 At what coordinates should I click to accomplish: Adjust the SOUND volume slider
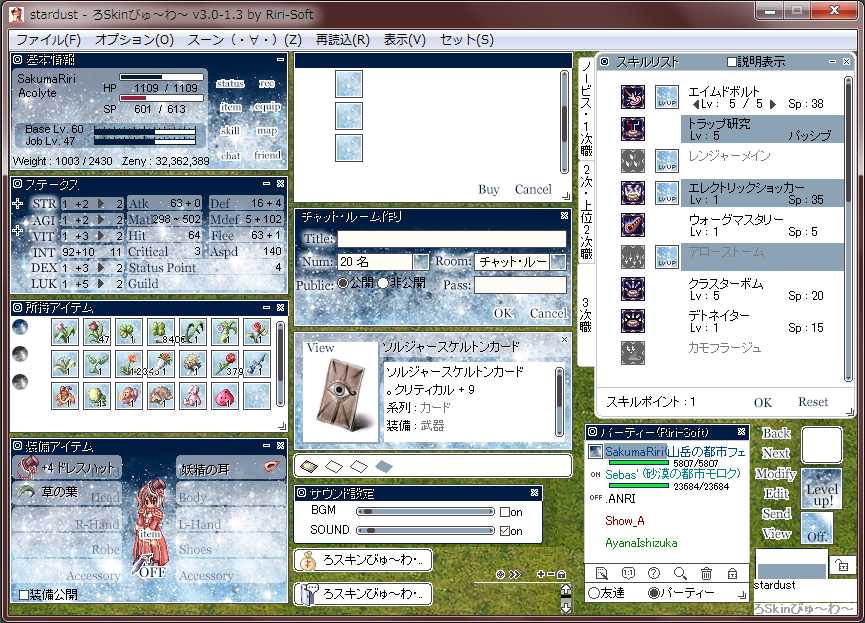(425, 530)
